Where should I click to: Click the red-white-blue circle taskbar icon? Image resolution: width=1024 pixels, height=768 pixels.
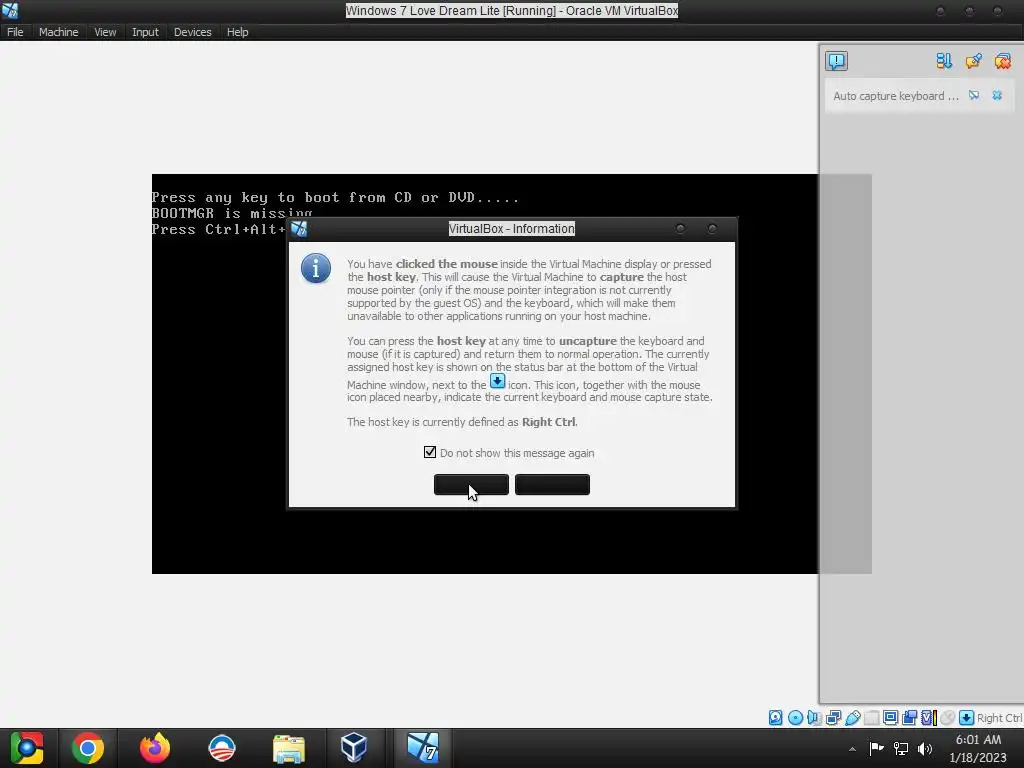click(x=221, y=748)
